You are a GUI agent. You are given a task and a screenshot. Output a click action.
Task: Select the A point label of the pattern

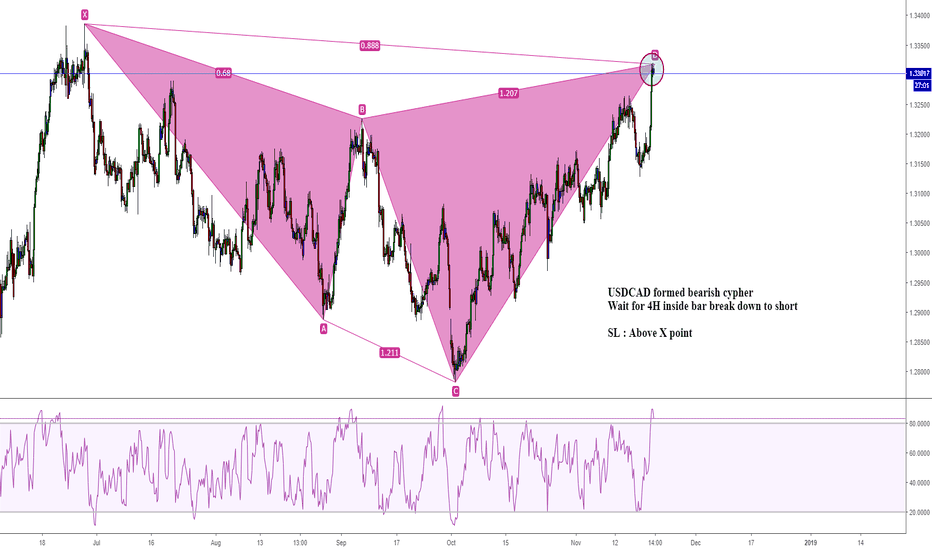point(323,328)
